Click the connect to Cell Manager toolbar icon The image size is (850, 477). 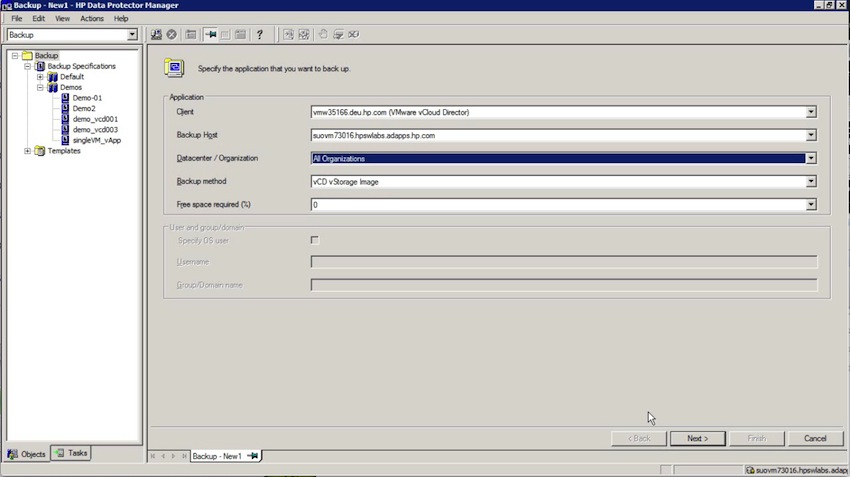point(156,35)
